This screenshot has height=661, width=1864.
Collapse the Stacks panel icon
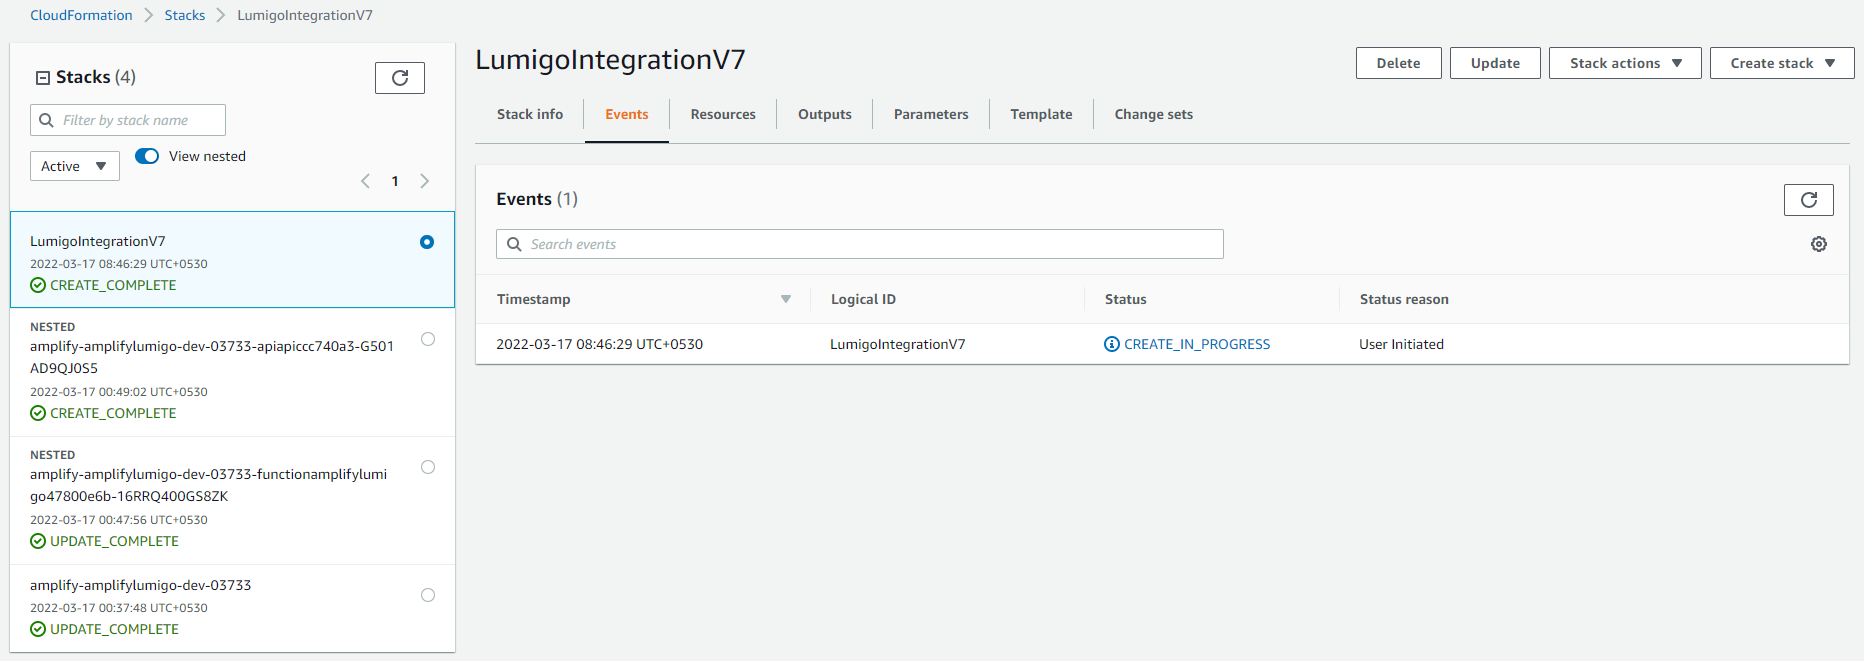[x=43, y=78]
